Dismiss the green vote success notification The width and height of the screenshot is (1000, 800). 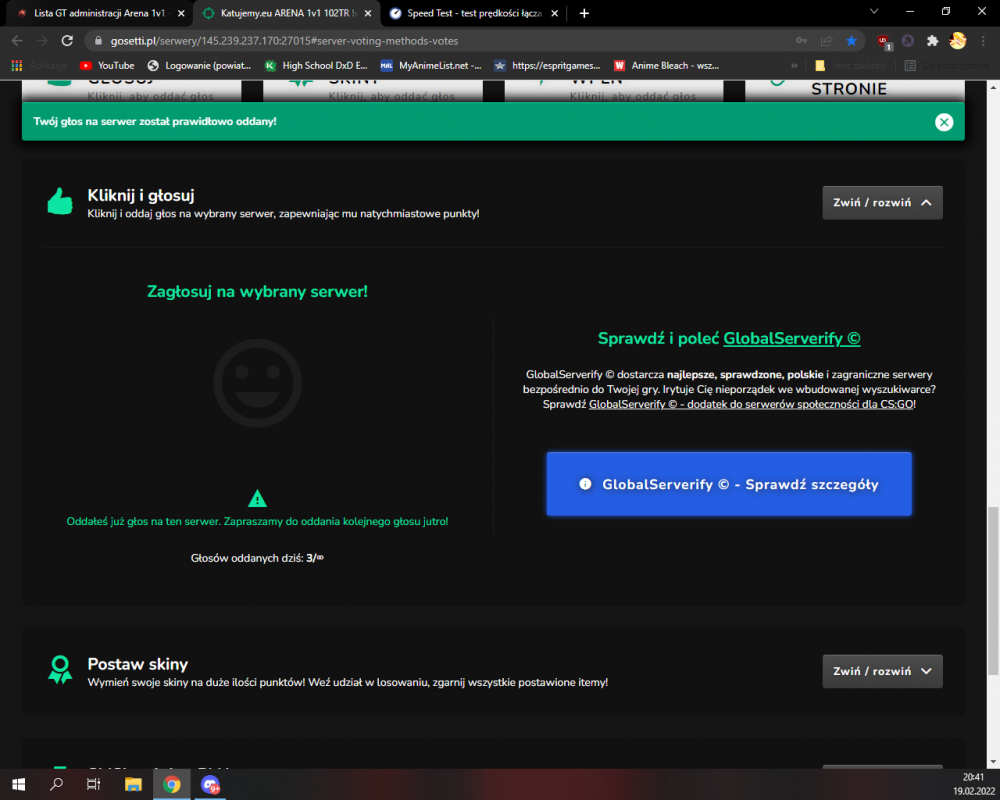944,122
